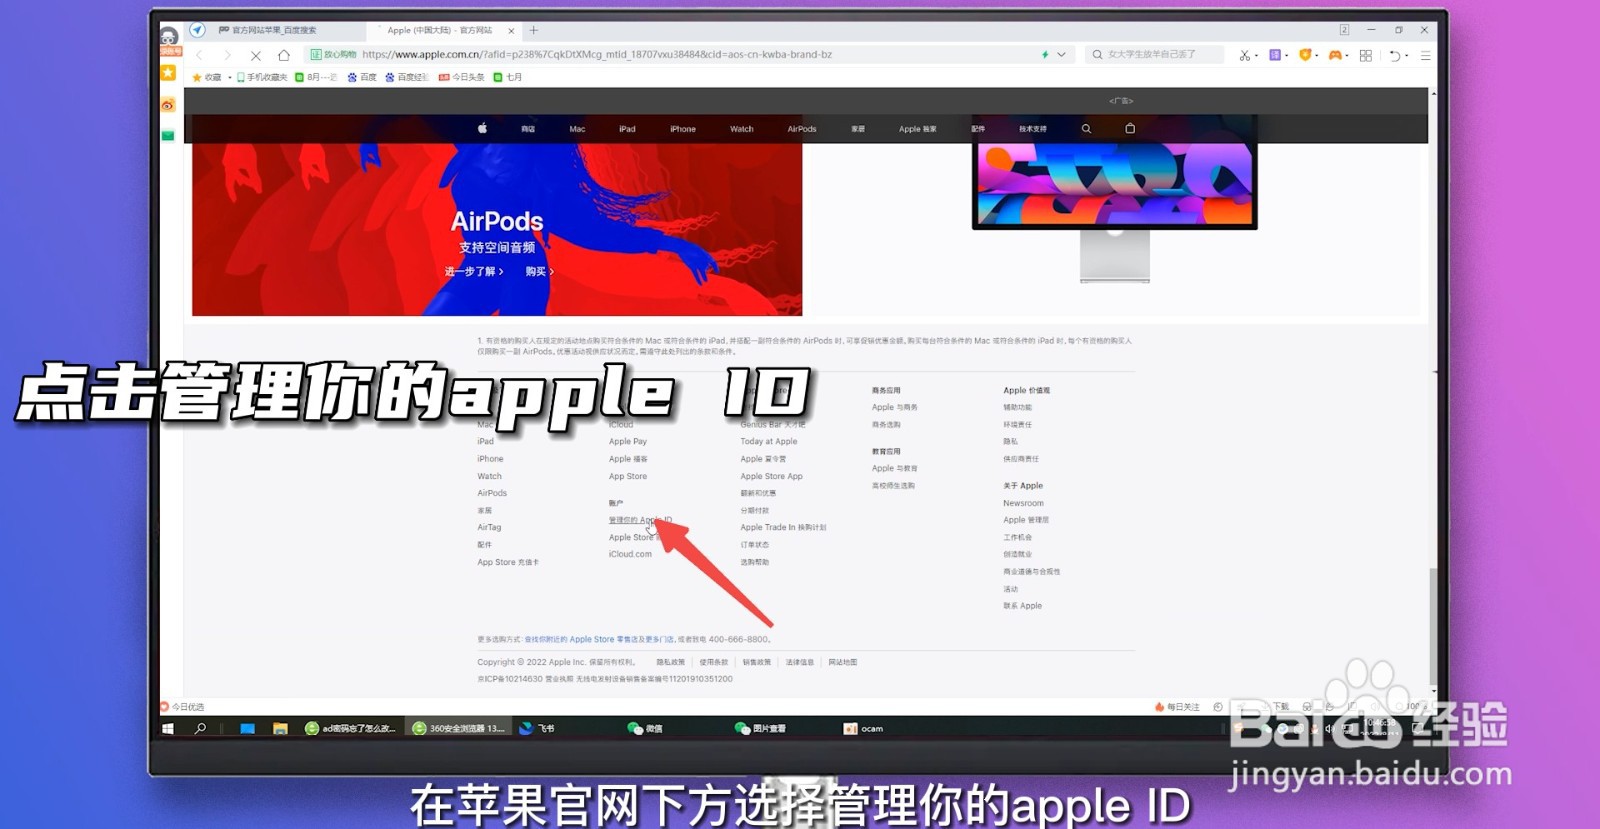The height and width of the screenshot is (829, 1600).
Task: Open File Explorer on taskbar
Action: [x=280, y=728]
